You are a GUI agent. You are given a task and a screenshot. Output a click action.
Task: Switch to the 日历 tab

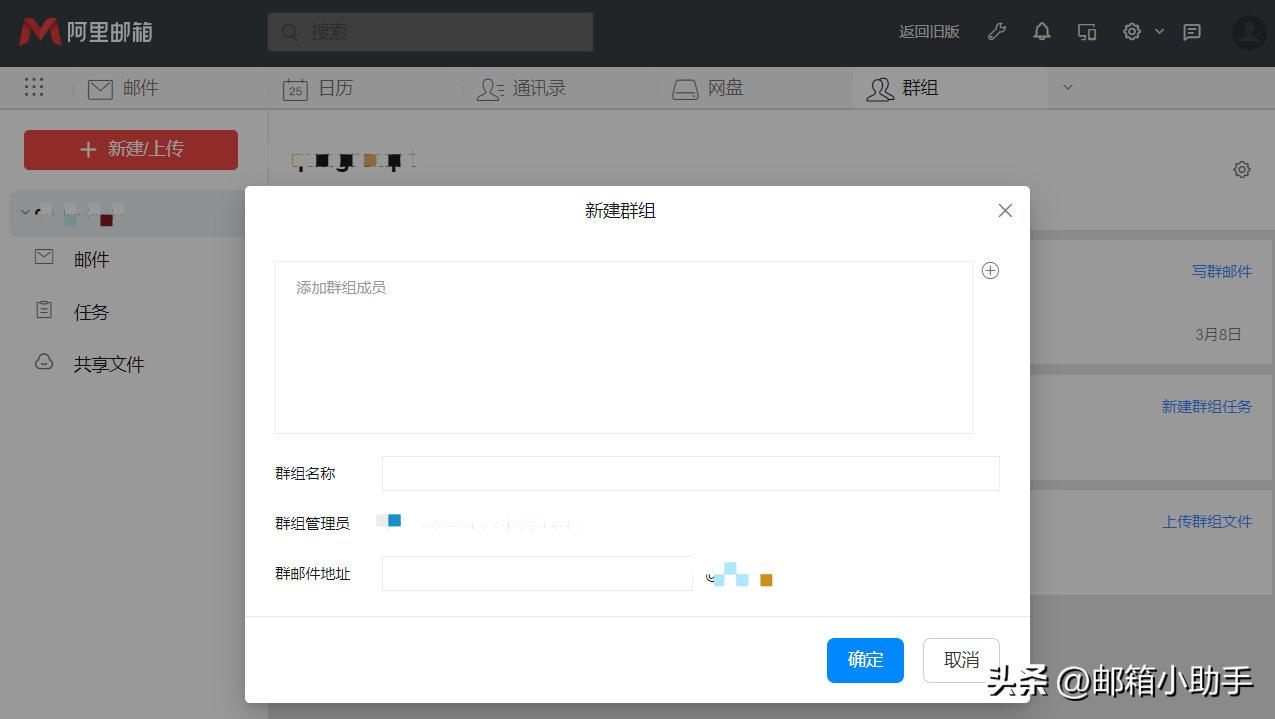pos(319,88)
